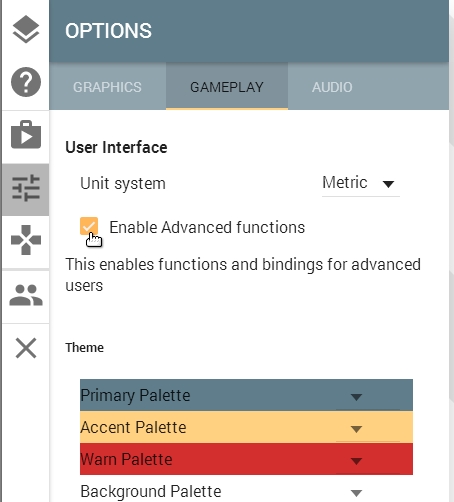Expand the Background Palette dropdown arrow
Image resolution: width=454 pixels, height=502 pixels.
356,493
